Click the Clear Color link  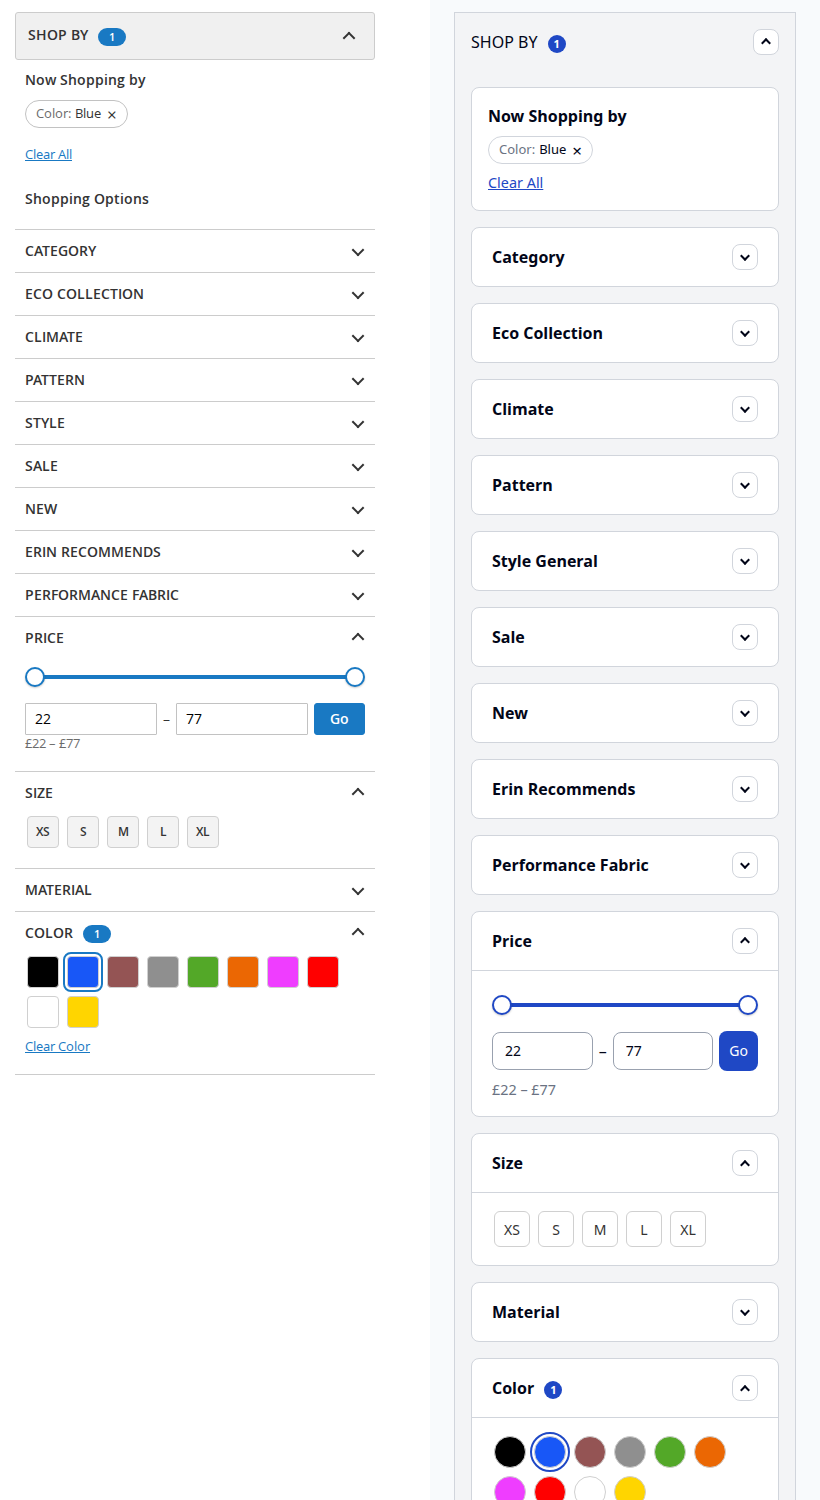tap(58, 1046)
